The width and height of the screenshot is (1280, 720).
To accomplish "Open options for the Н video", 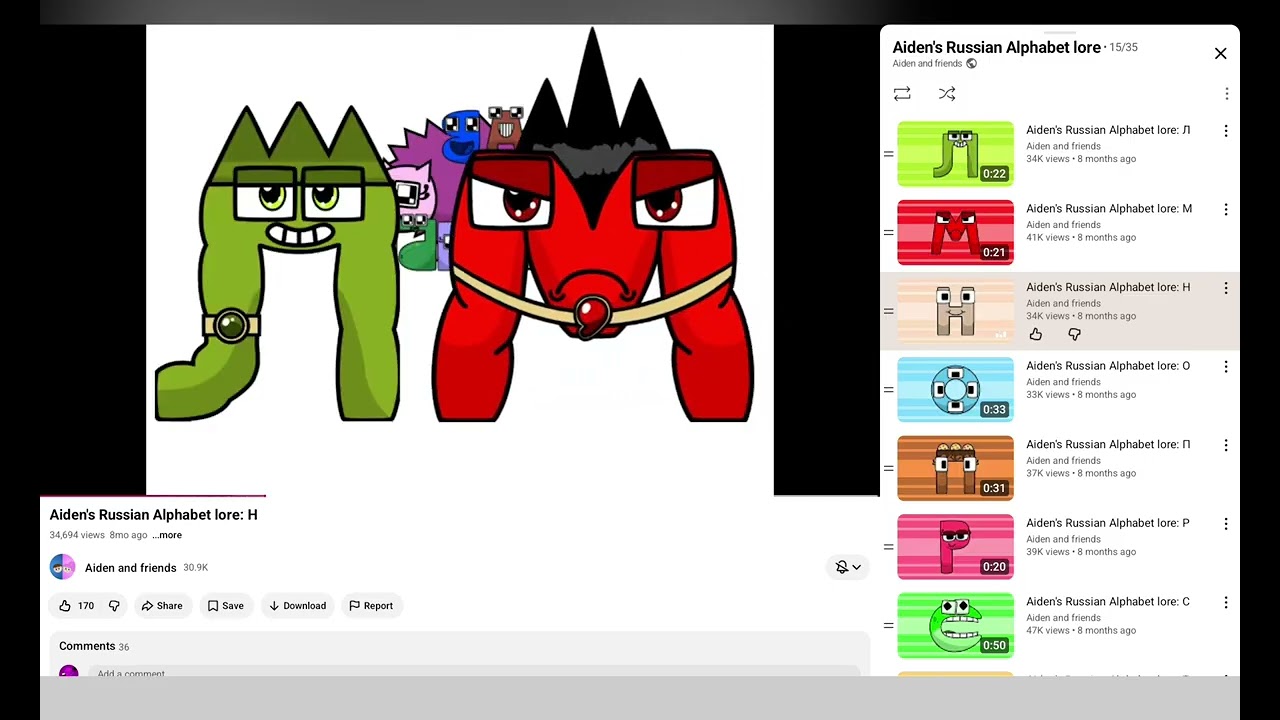I will click(1226, 288).
